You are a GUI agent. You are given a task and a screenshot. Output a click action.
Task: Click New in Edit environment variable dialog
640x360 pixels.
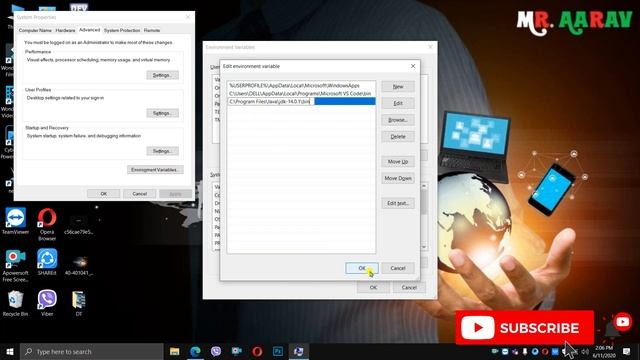398,87
